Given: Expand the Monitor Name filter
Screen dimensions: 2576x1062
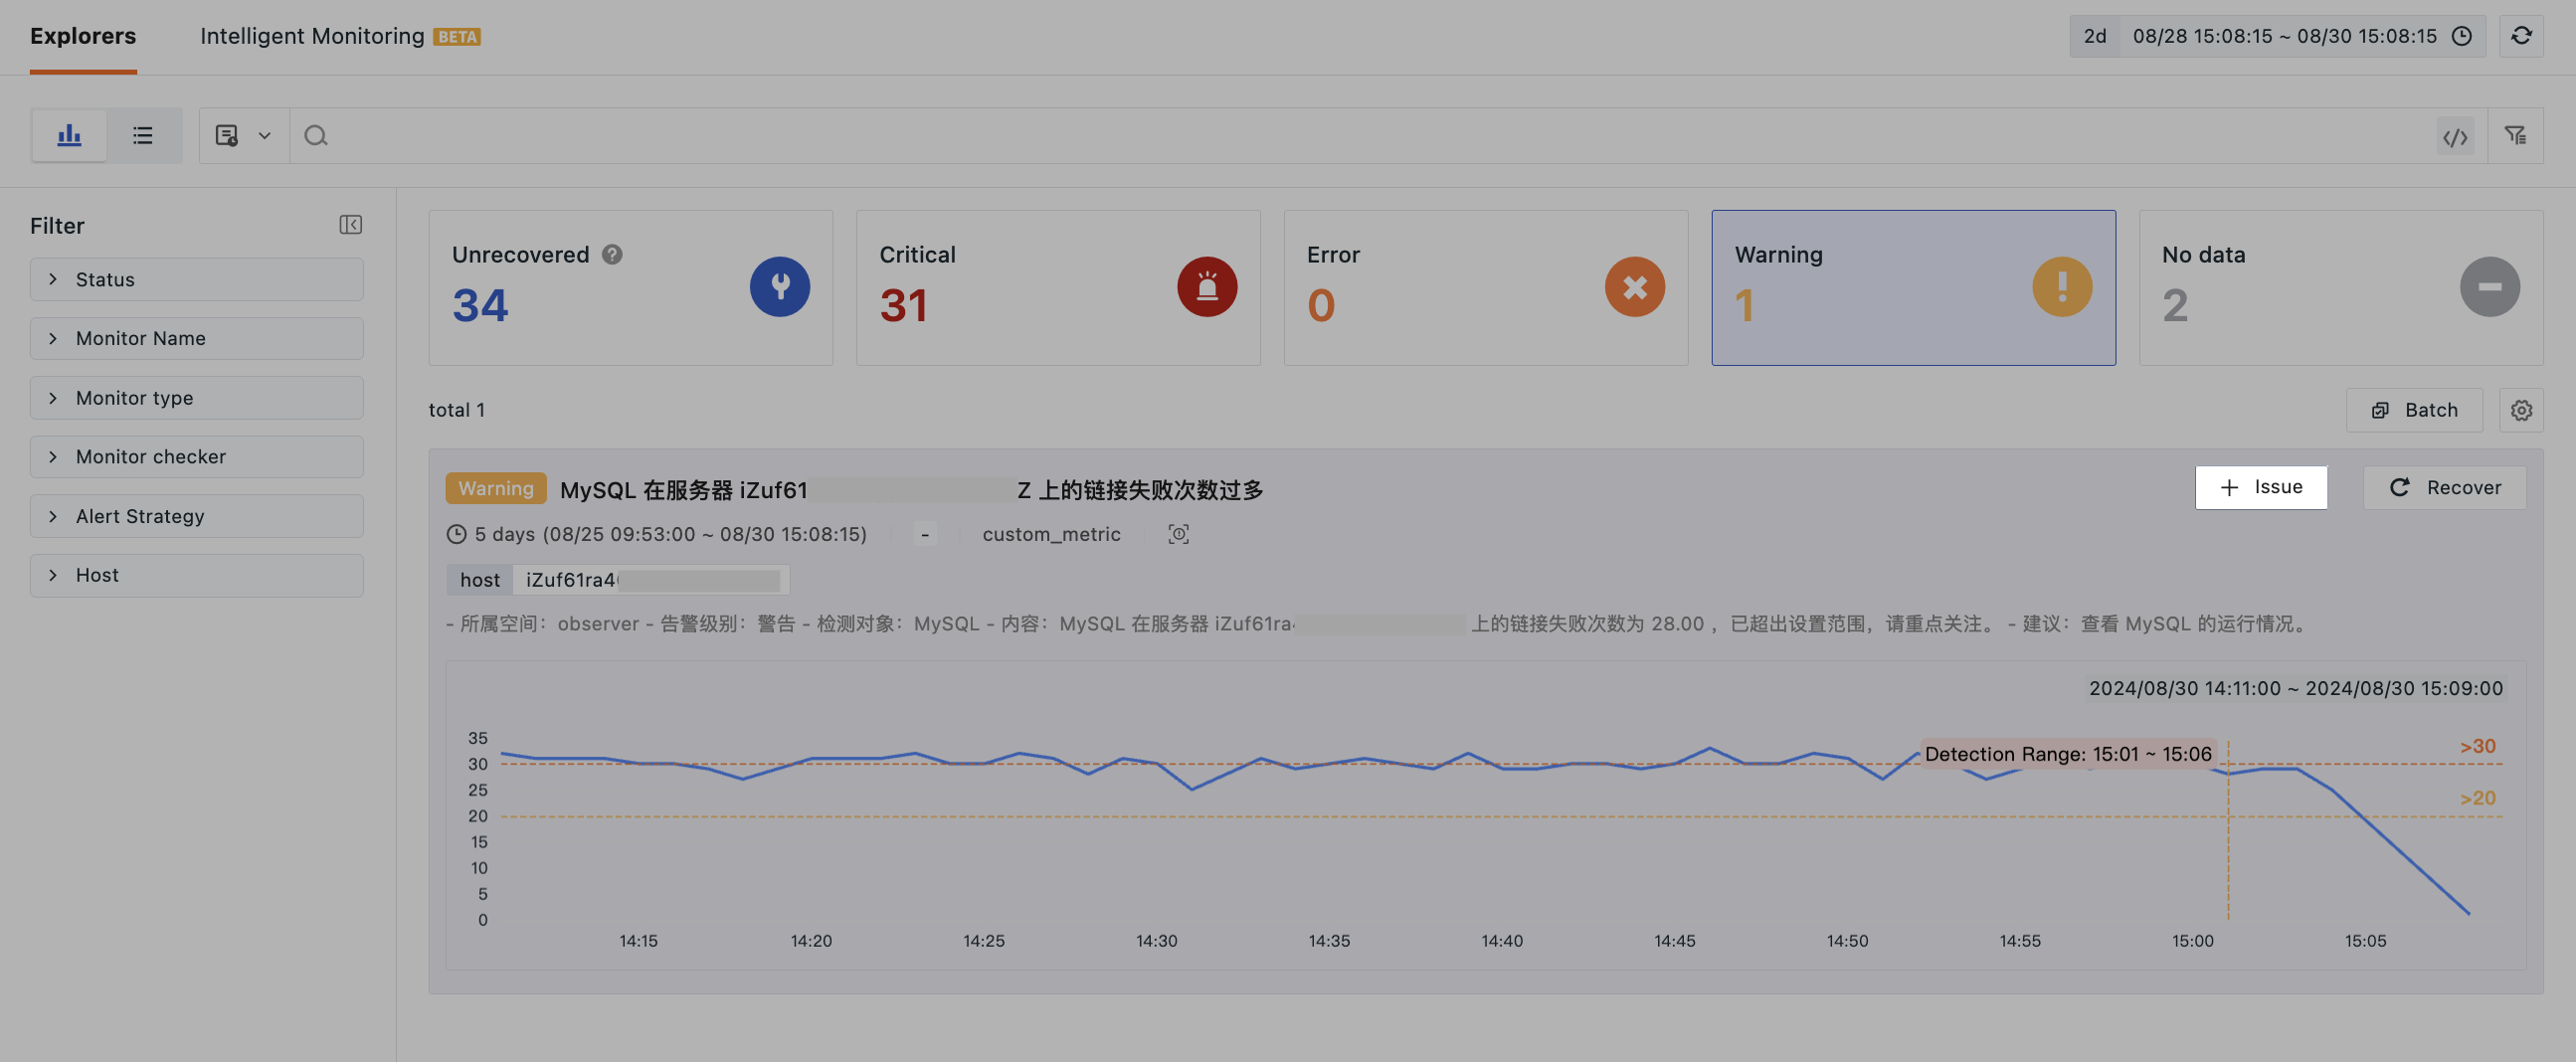Looking at the screenshot, I should click(196, 338).
